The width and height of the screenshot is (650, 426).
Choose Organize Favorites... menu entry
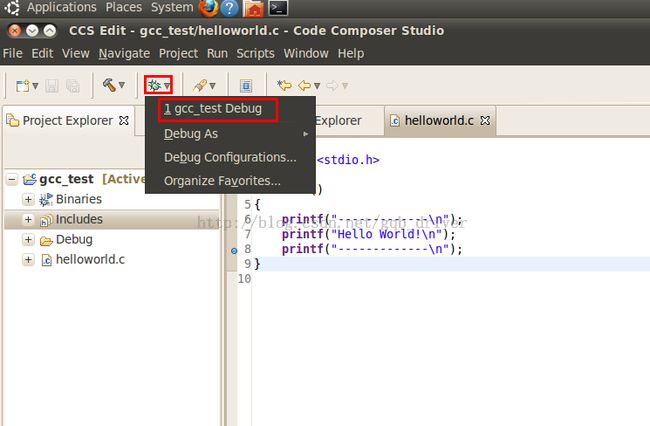click(230, 181)
